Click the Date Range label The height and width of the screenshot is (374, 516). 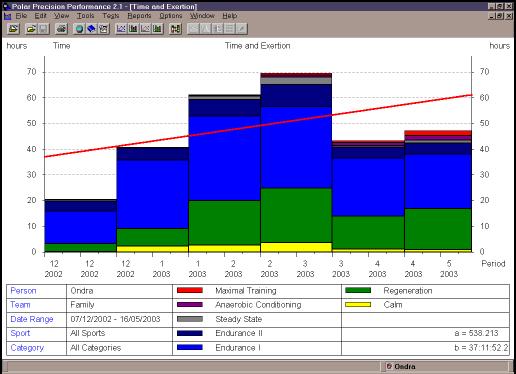pos(32,319)
